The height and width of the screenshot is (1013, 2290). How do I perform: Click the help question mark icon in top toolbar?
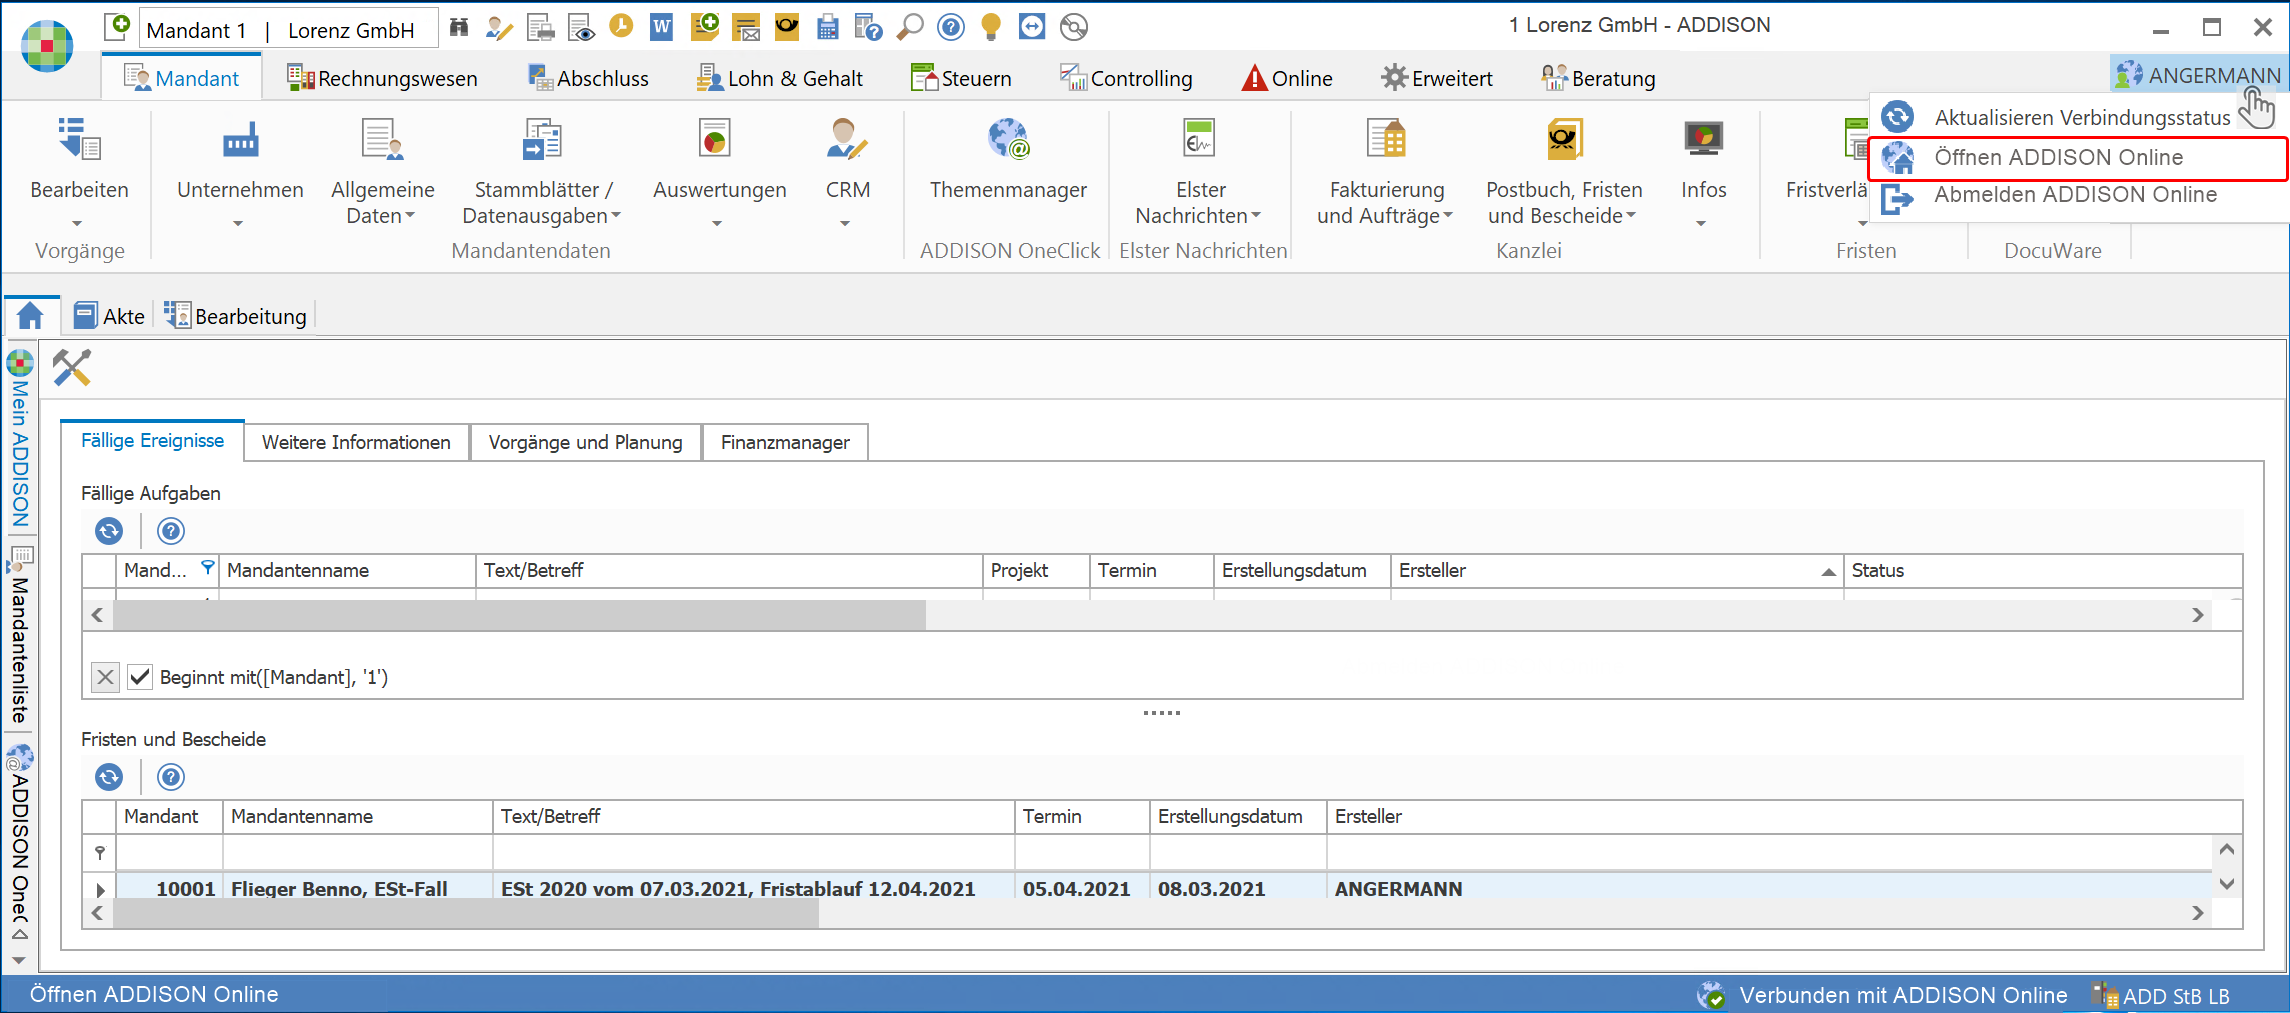[x=951, y=27]
